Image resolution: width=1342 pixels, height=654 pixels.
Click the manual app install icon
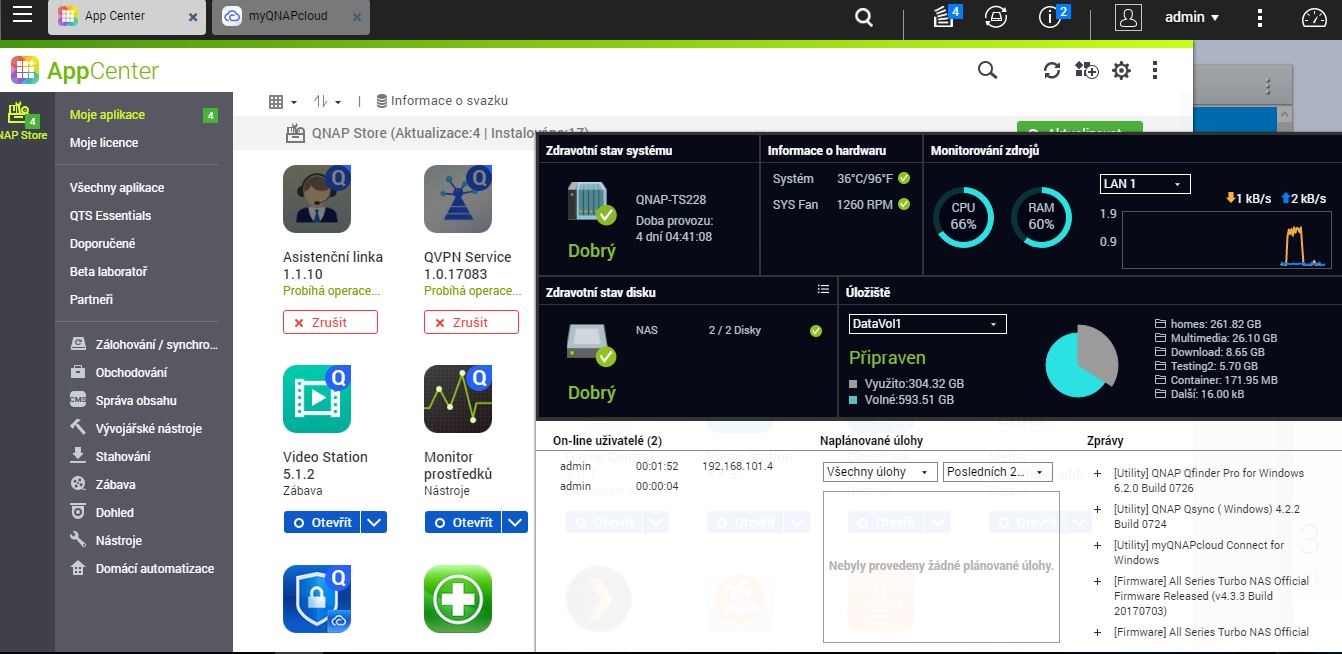click(1086, 70)
